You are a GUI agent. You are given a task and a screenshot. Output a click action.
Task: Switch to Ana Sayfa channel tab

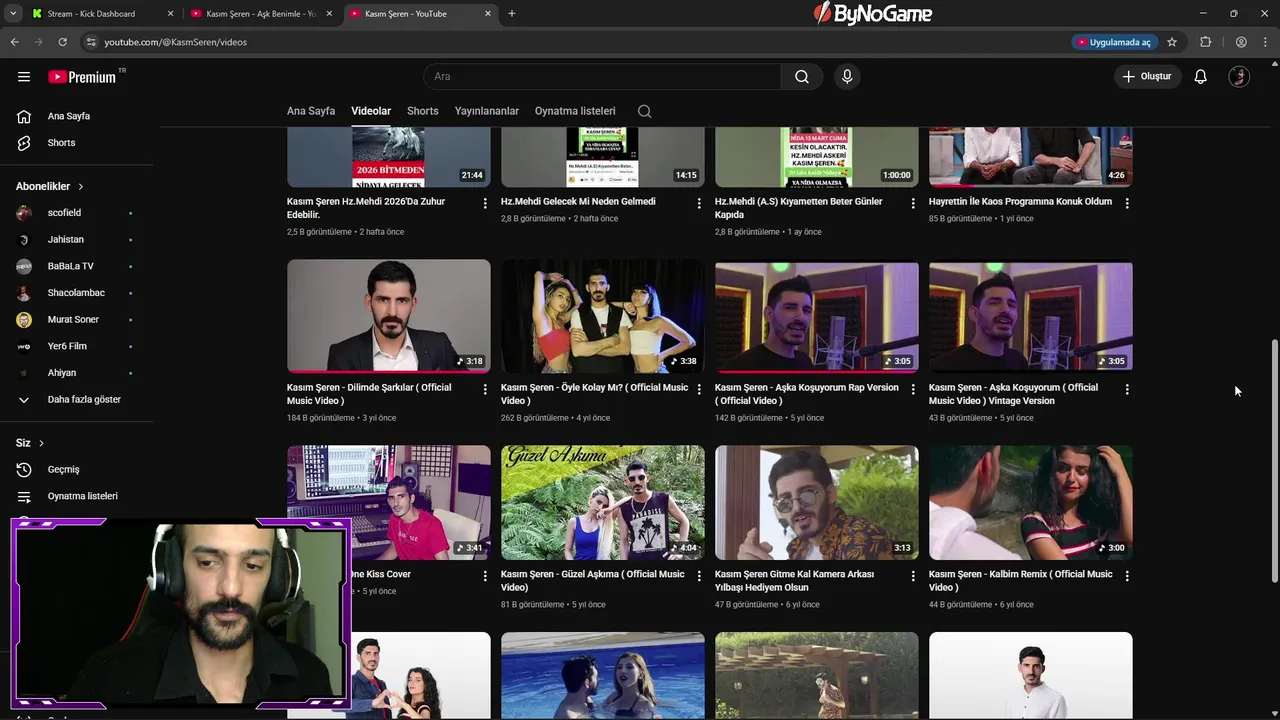(x=311, y=111)
